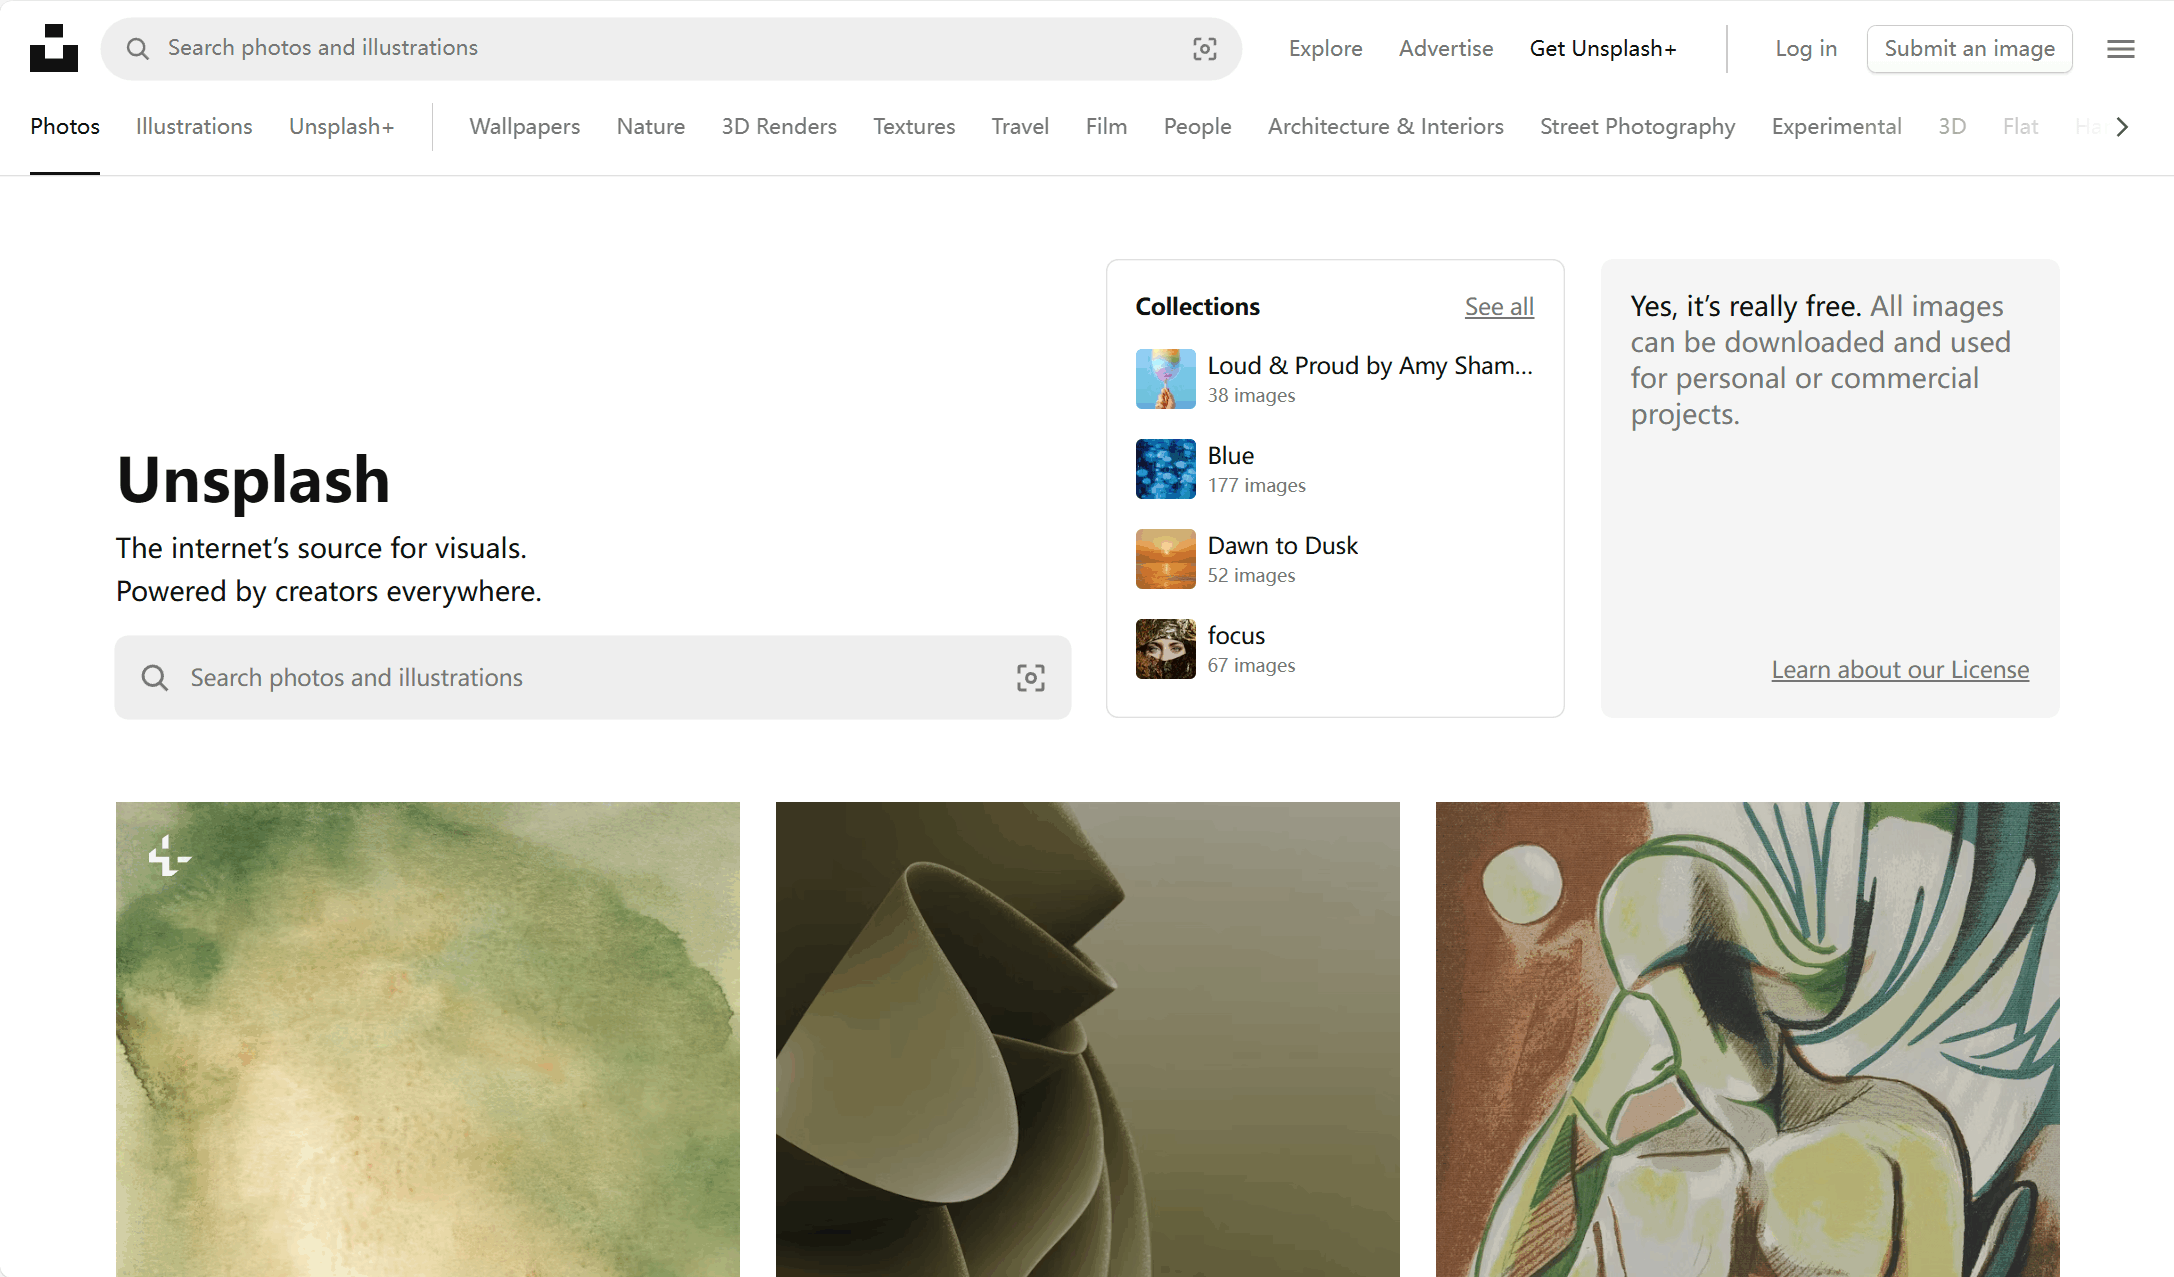Image resolution: width=2174 pixels, height=1277 pixels.
Task: Click the Unsplash+ badge on watercolor image
Action: [x=169, y=857]
